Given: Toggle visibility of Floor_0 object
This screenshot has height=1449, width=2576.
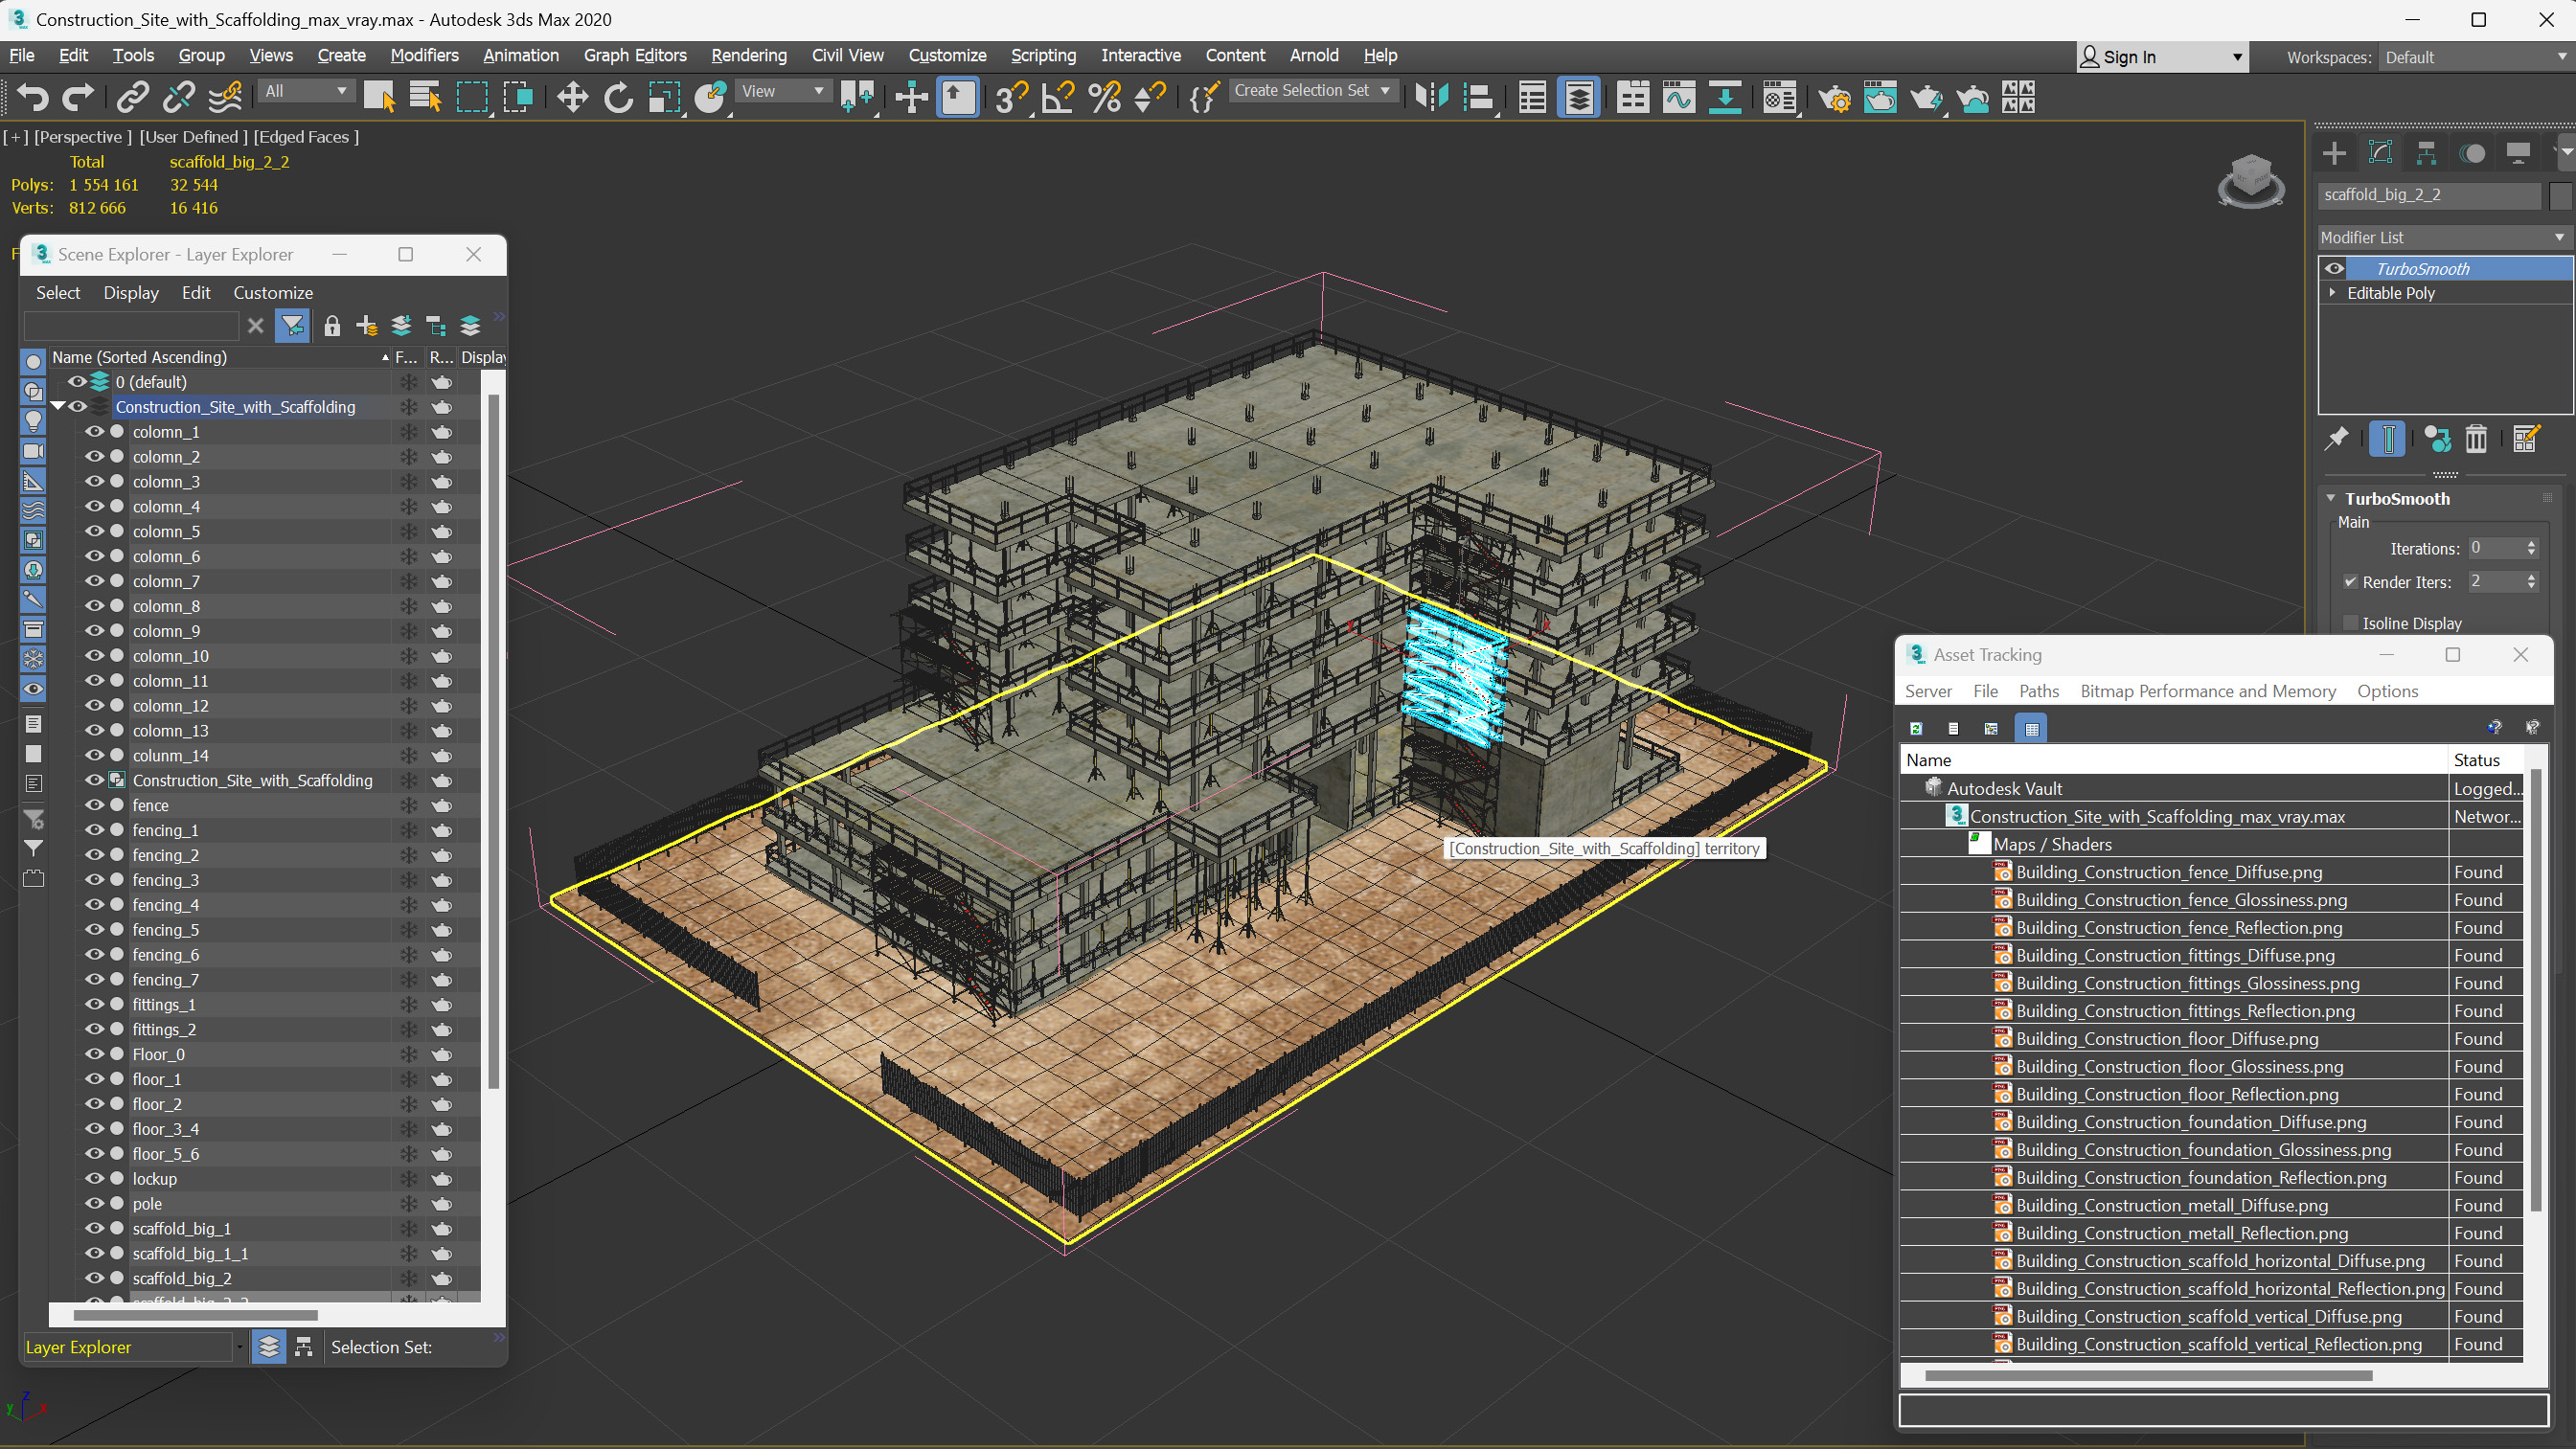Looking at the screenshot, I should tap(94, 1055).
